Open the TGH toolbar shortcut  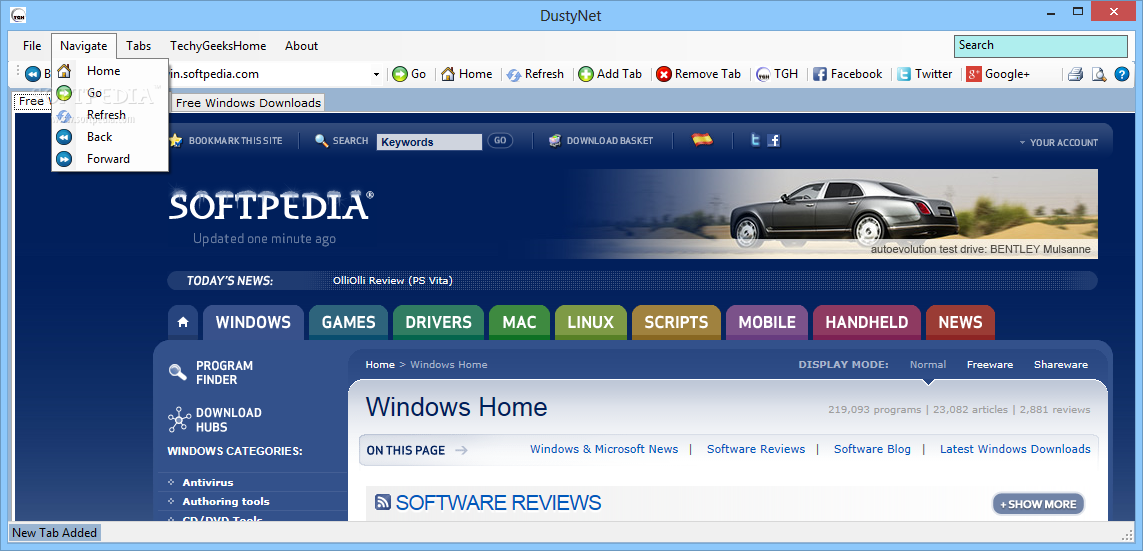[x=777, y=74]
